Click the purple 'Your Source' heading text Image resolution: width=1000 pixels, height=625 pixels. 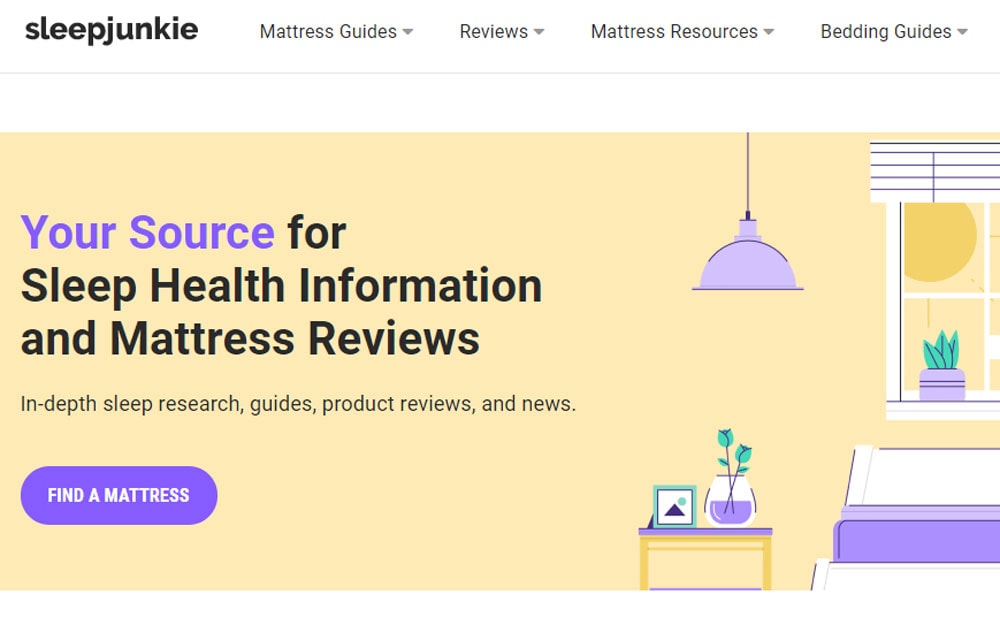[x=147, y=233]
